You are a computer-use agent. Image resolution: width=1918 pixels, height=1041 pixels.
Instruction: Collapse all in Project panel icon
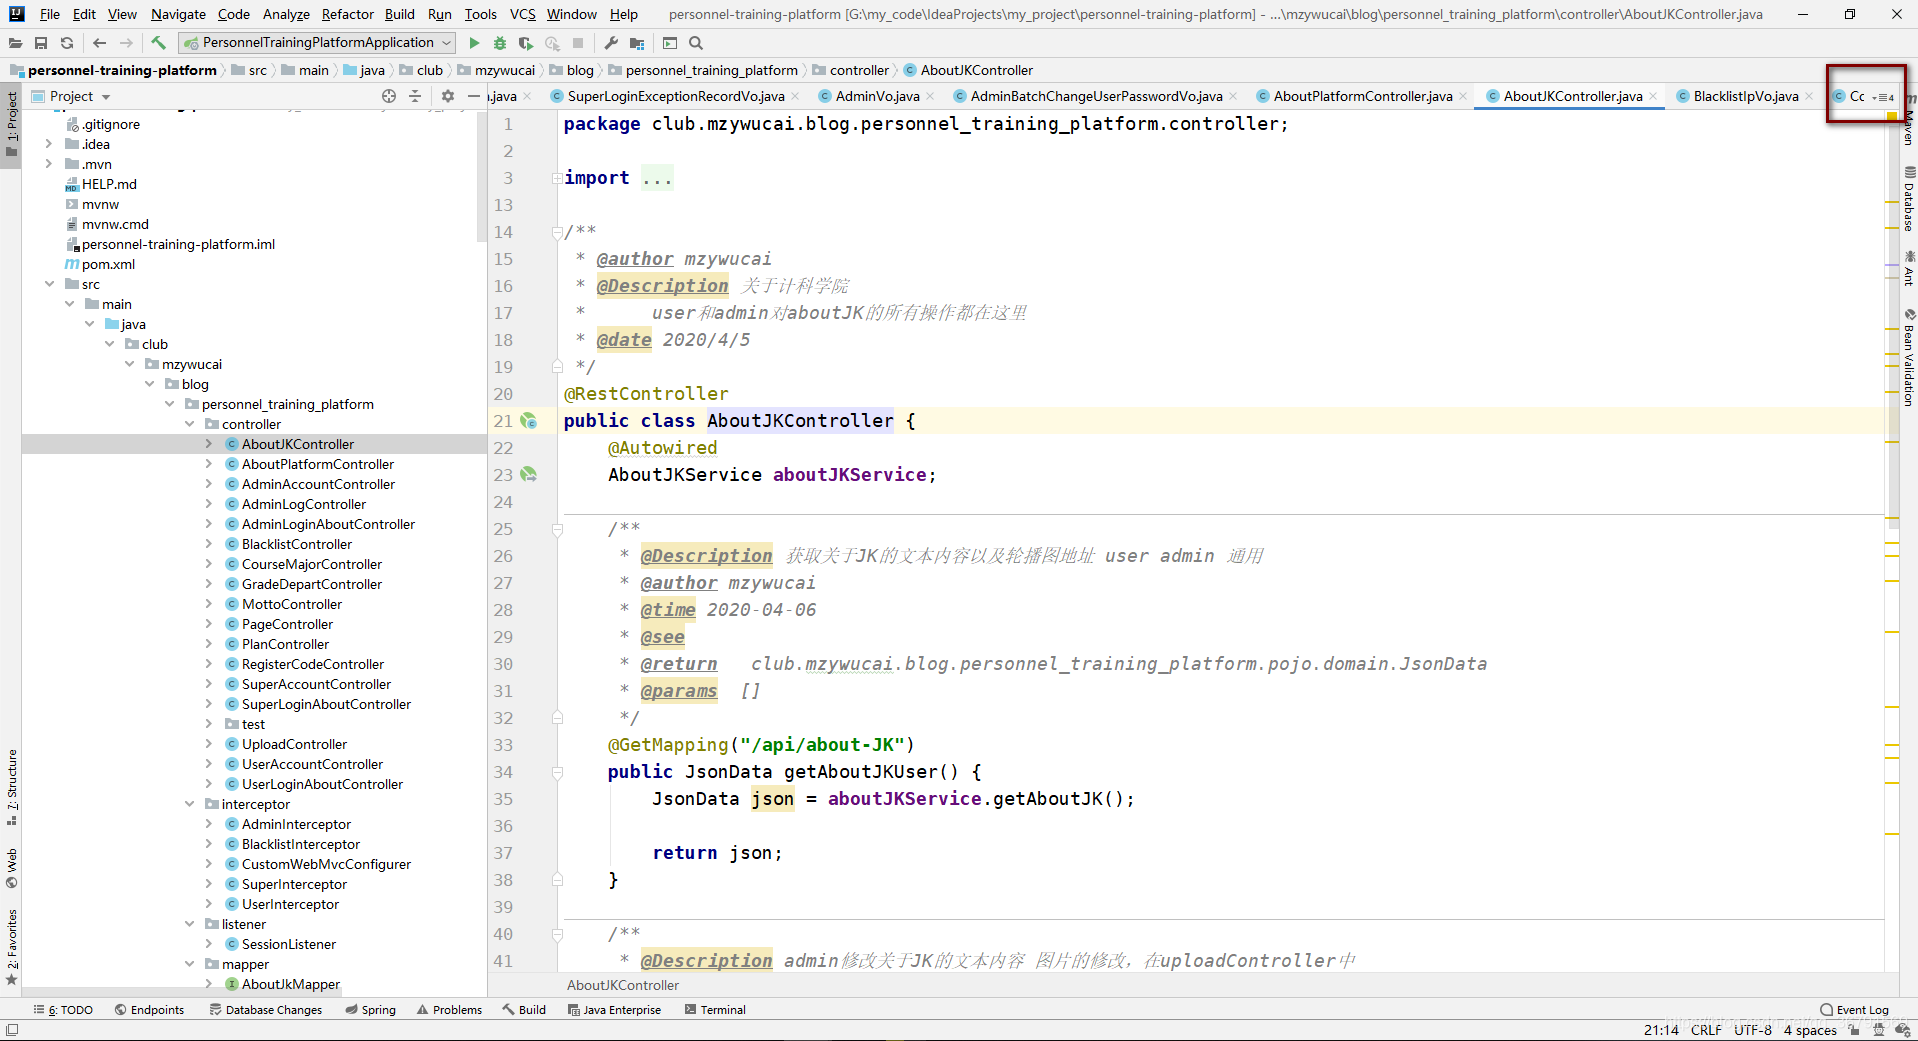415,96
